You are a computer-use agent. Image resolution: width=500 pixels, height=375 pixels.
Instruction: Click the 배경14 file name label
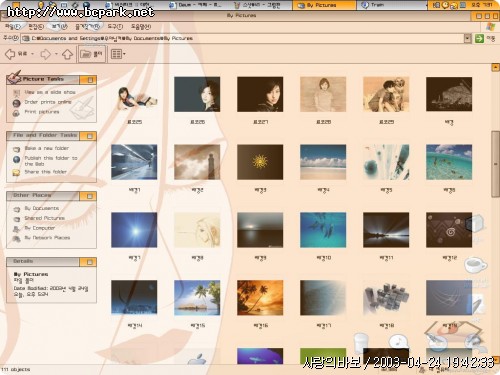[134, 326]
